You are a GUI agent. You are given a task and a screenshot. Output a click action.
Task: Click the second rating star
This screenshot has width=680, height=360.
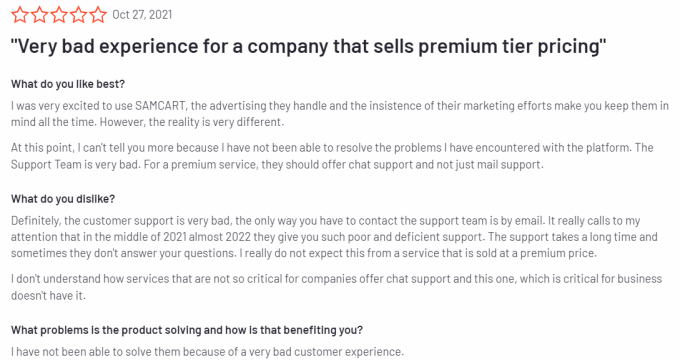tap(39, 15)
